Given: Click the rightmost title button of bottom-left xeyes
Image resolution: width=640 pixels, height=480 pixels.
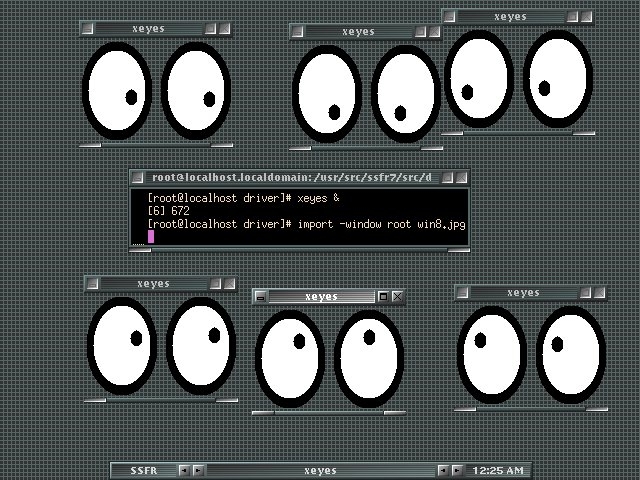Looking at the screenshot, I should (228, 284).
